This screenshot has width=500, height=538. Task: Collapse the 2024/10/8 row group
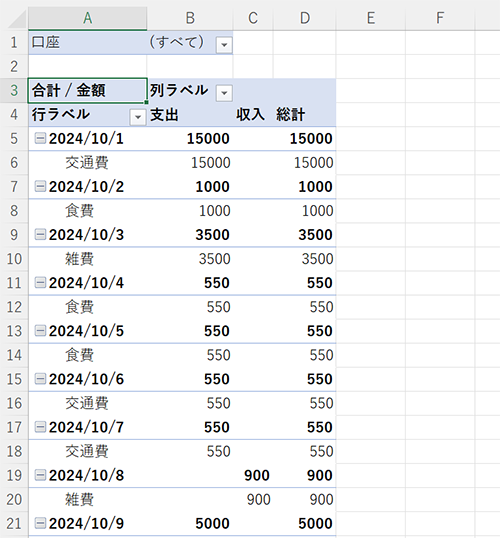pos(40,475)
